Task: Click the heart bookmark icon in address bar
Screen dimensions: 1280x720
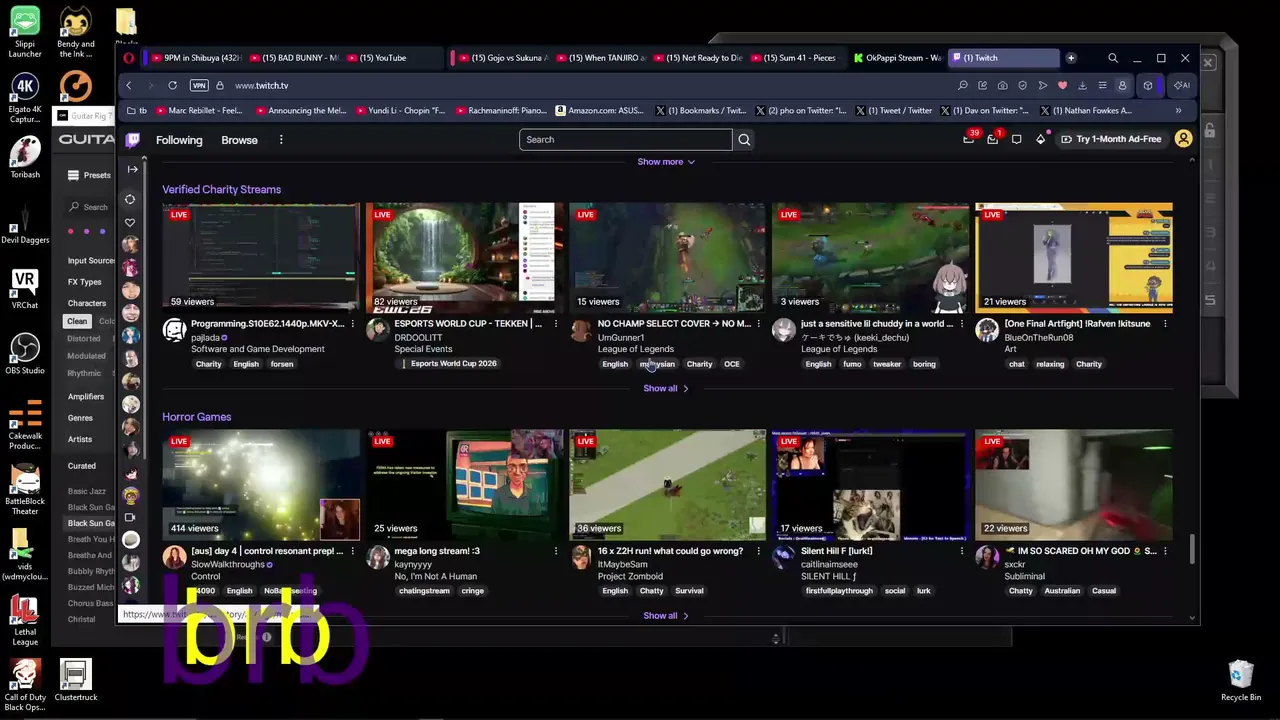Action: coord(1062,85)
